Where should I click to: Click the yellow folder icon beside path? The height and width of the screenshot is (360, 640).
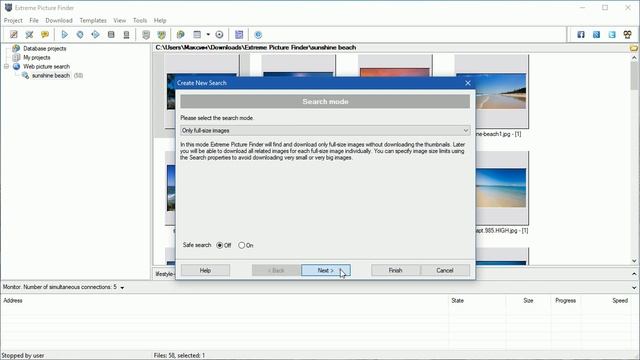[634, 48]
